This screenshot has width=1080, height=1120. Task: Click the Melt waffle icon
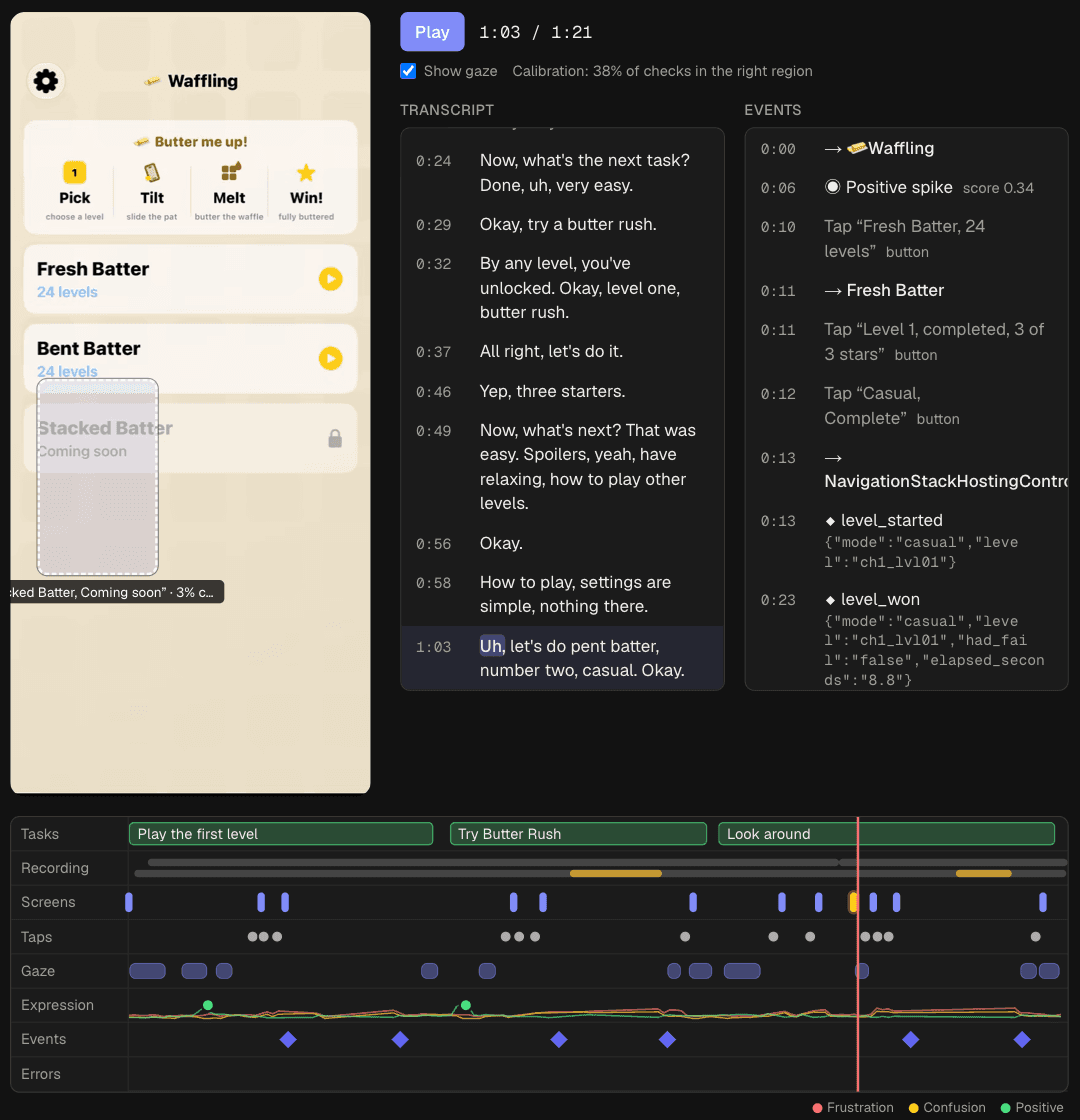click(230, 172)
